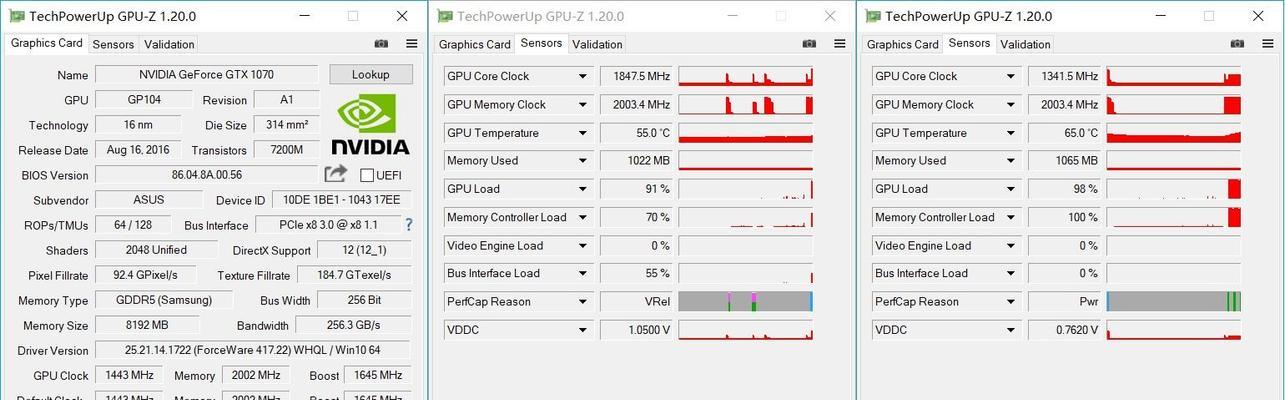Open Validation tab in the right window
The width and height of the screenshot is (1285, 400).
[1025, 44]
